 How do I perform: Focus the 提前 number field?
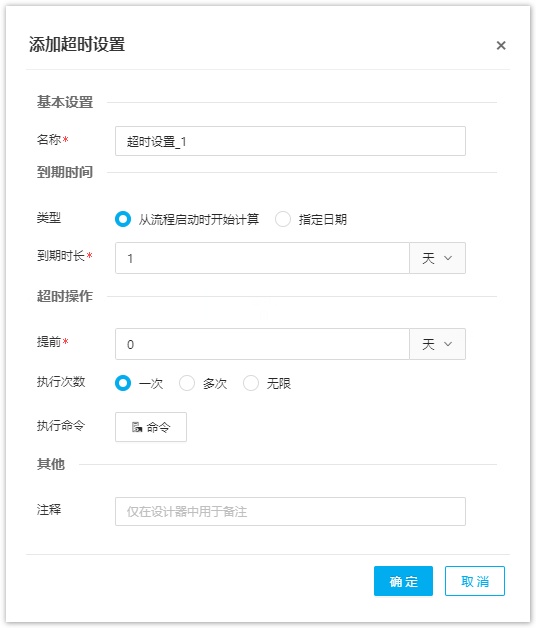tap(262, 344)
